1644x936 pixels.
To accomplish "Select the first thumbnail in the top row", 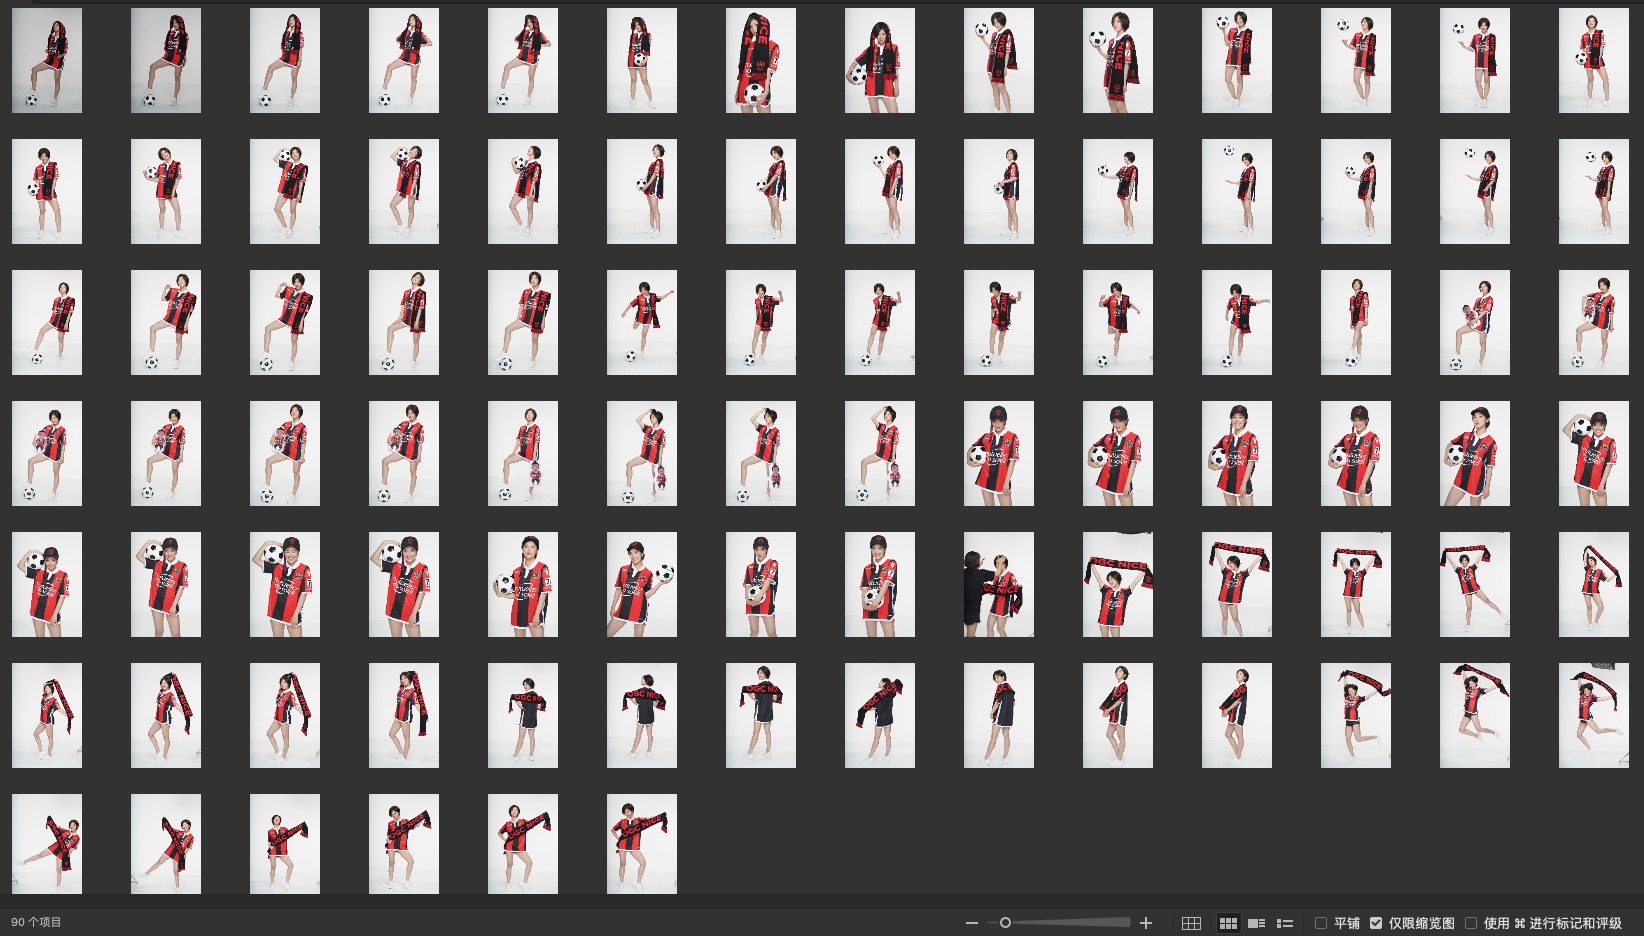I will pyautogui.click(x=47, y=60).
